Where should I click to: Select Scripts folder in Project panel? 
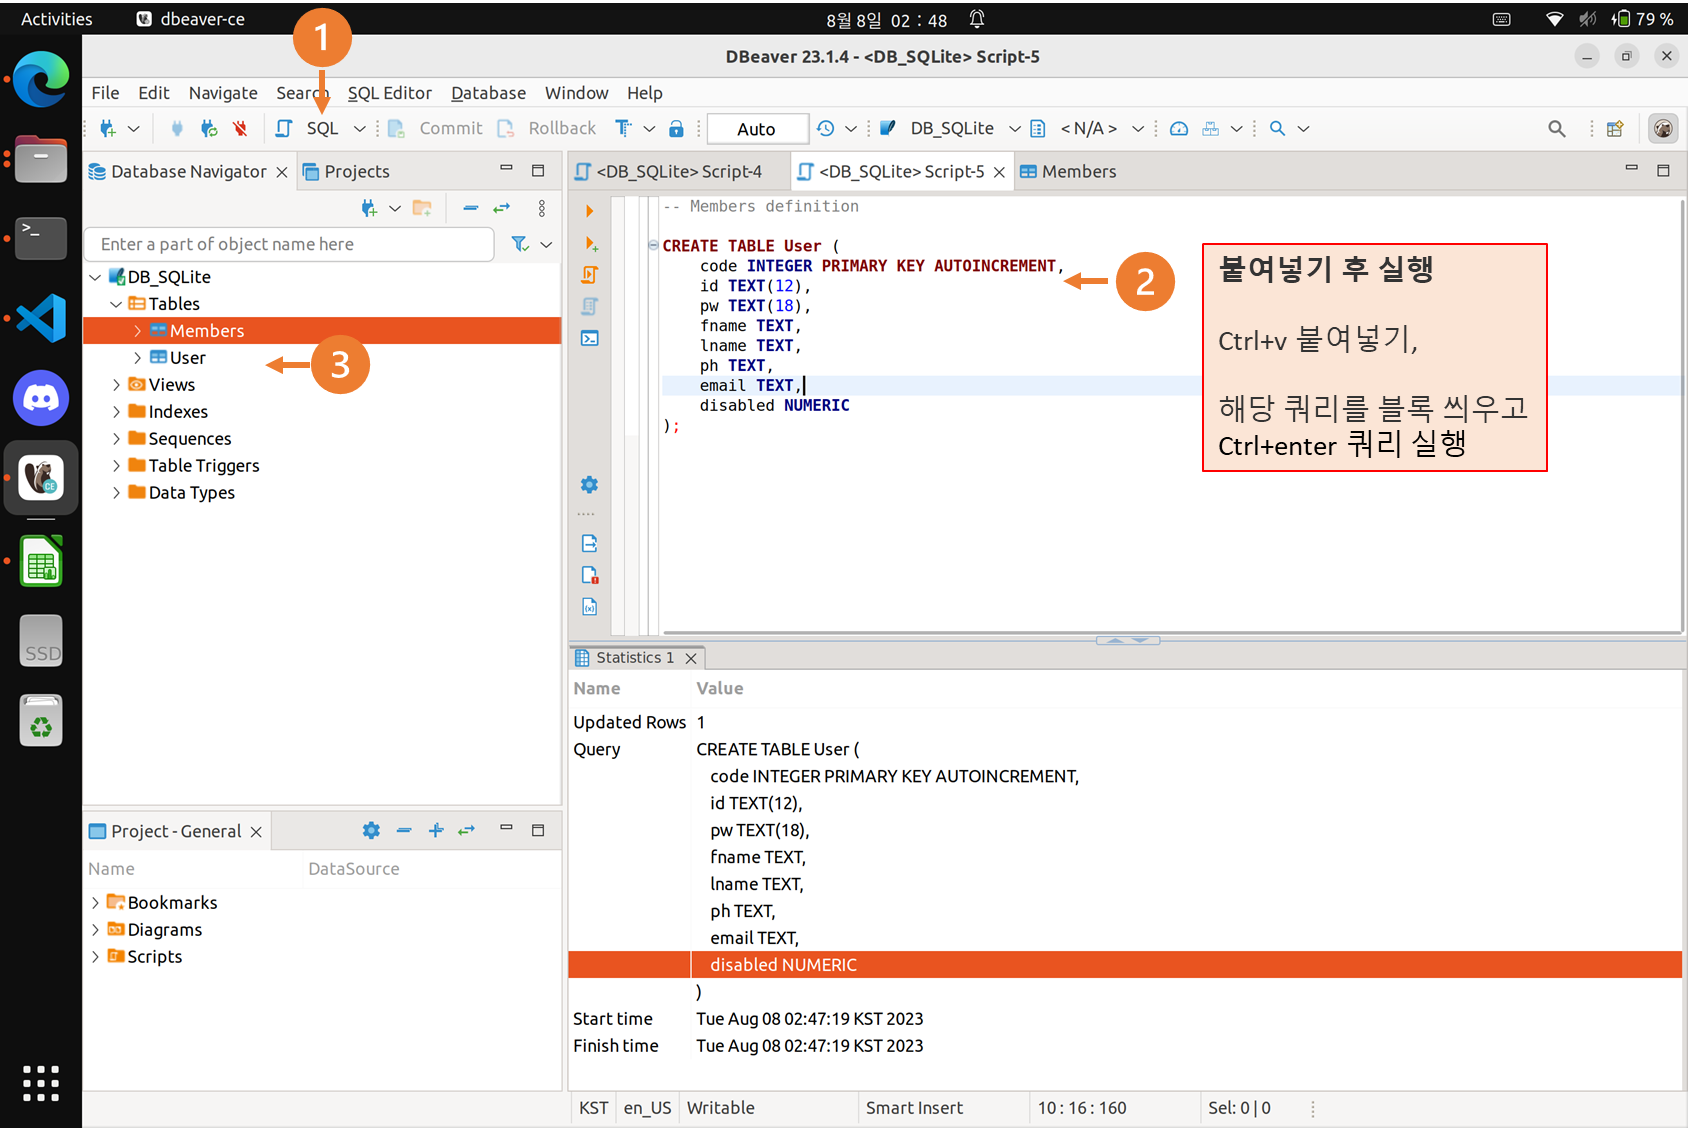click(155, 957)
